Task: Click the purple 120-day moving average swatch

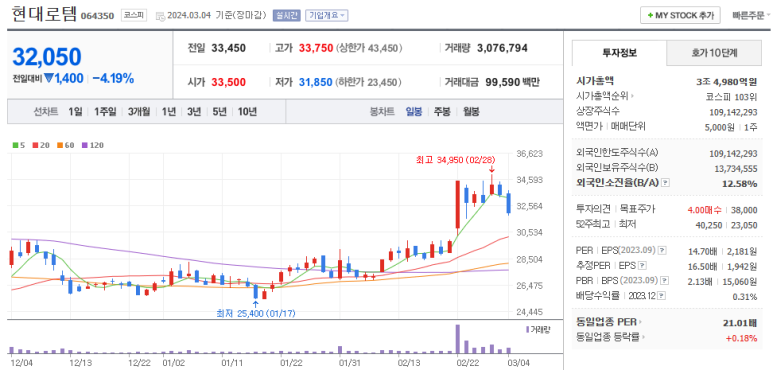Action: pyautogui.click(x=84, y=145)
